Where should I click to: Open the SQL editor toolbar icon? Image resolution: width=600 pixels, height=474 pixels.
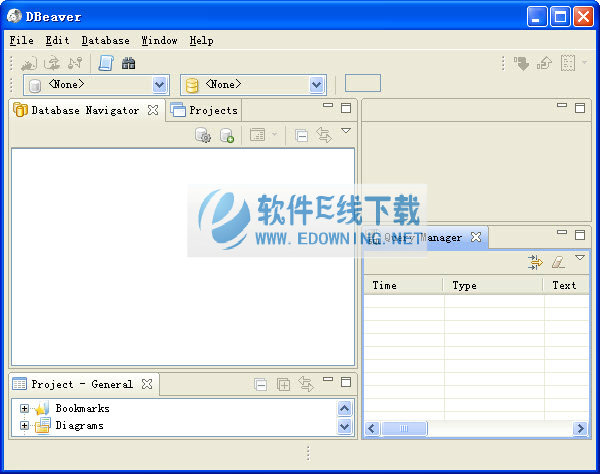coord(105,63)
